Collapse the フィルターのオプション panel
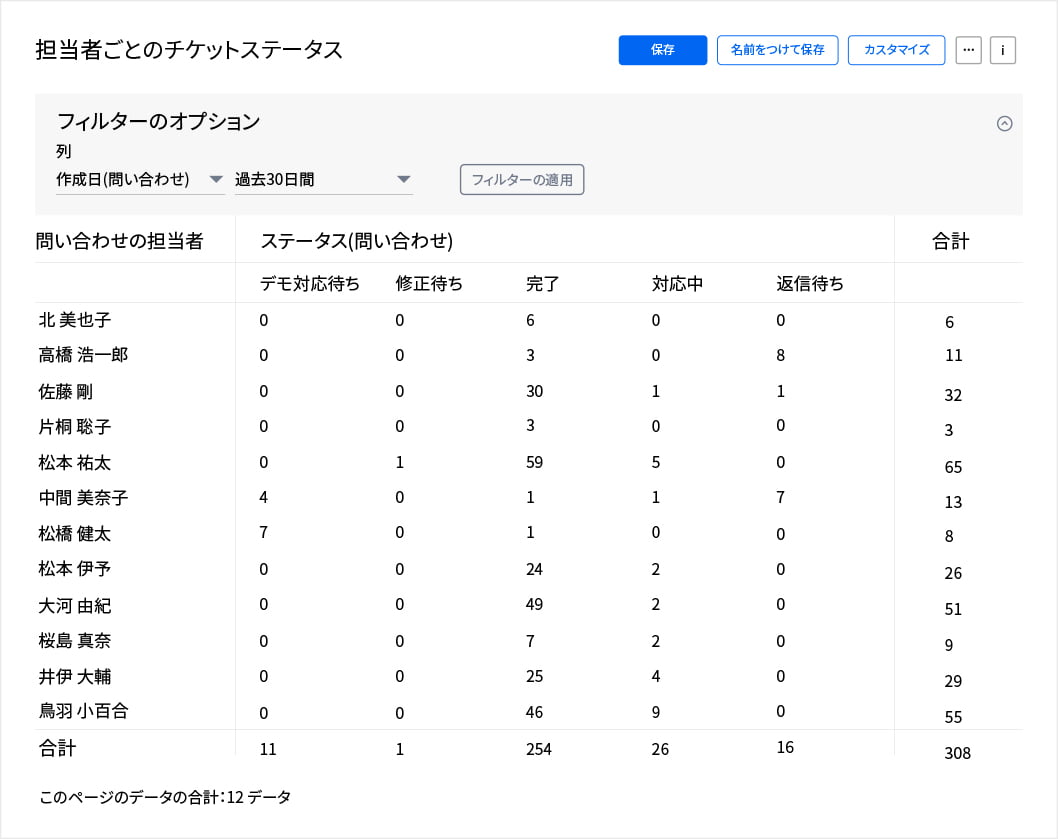The width and height of the screenshot is (1058, 839). pos(1005,124)
